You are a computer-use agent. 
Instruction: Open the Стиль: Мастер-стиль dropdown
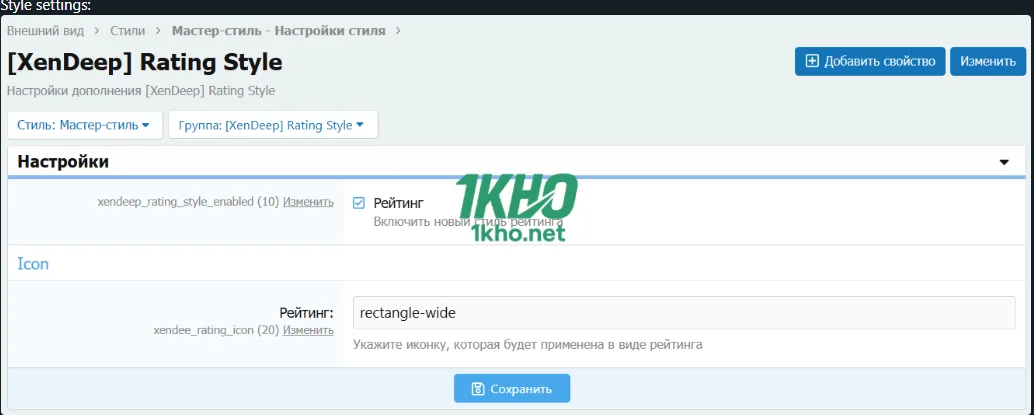pyautogui.click(x=83, y=125)
